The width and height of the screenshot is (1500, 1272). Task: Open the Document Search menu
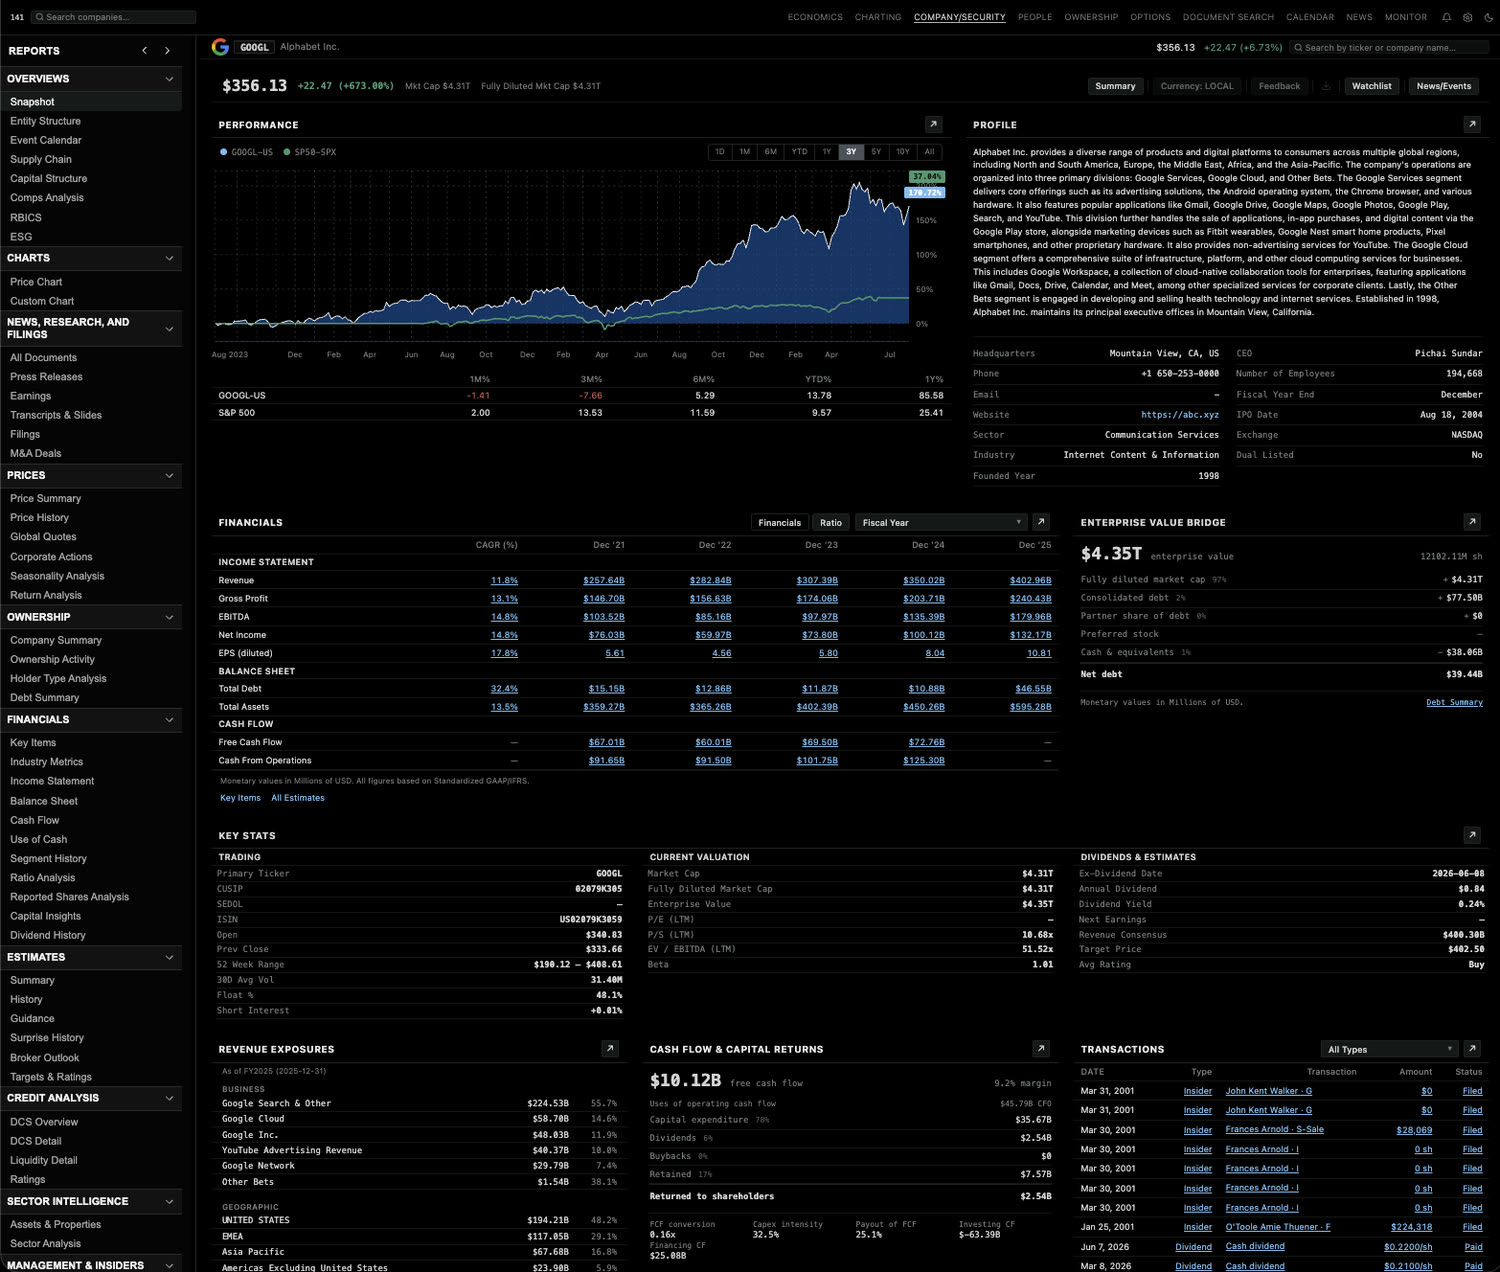tap(1228, 17)
